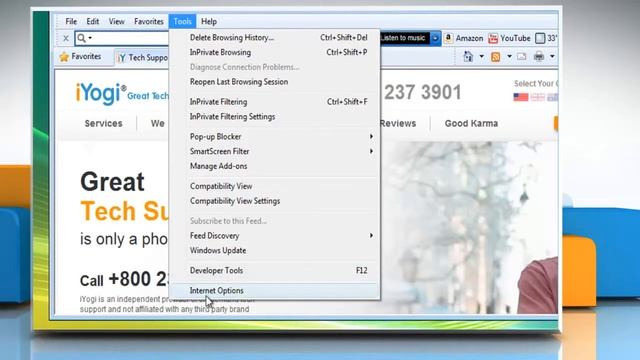Close the open Tools menu
Viewport: 640px width, 360px height.
click(182, 21)
